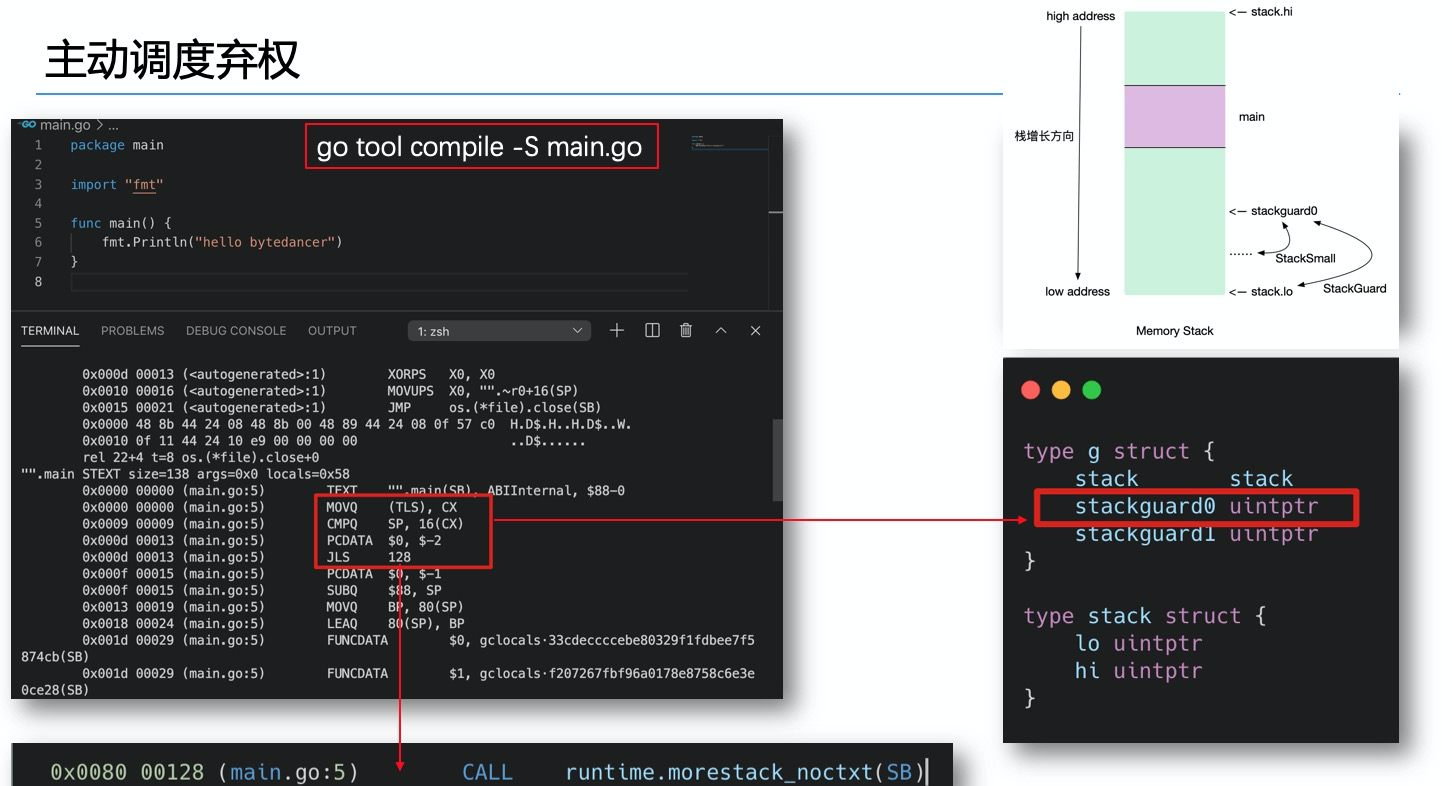Screen dimensions: 1452x786
Task: Click the 'LEAQ 80(SP), BP' instruction
Action: 394,624
